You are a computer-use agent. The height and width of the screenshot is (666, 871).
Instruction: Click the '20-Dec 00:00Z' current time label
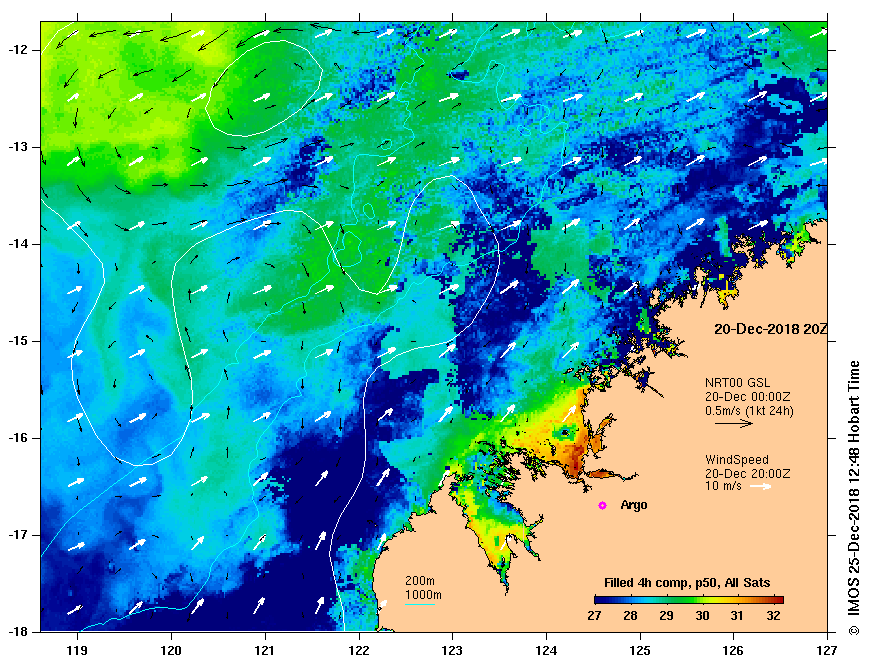tap(747, 397)
